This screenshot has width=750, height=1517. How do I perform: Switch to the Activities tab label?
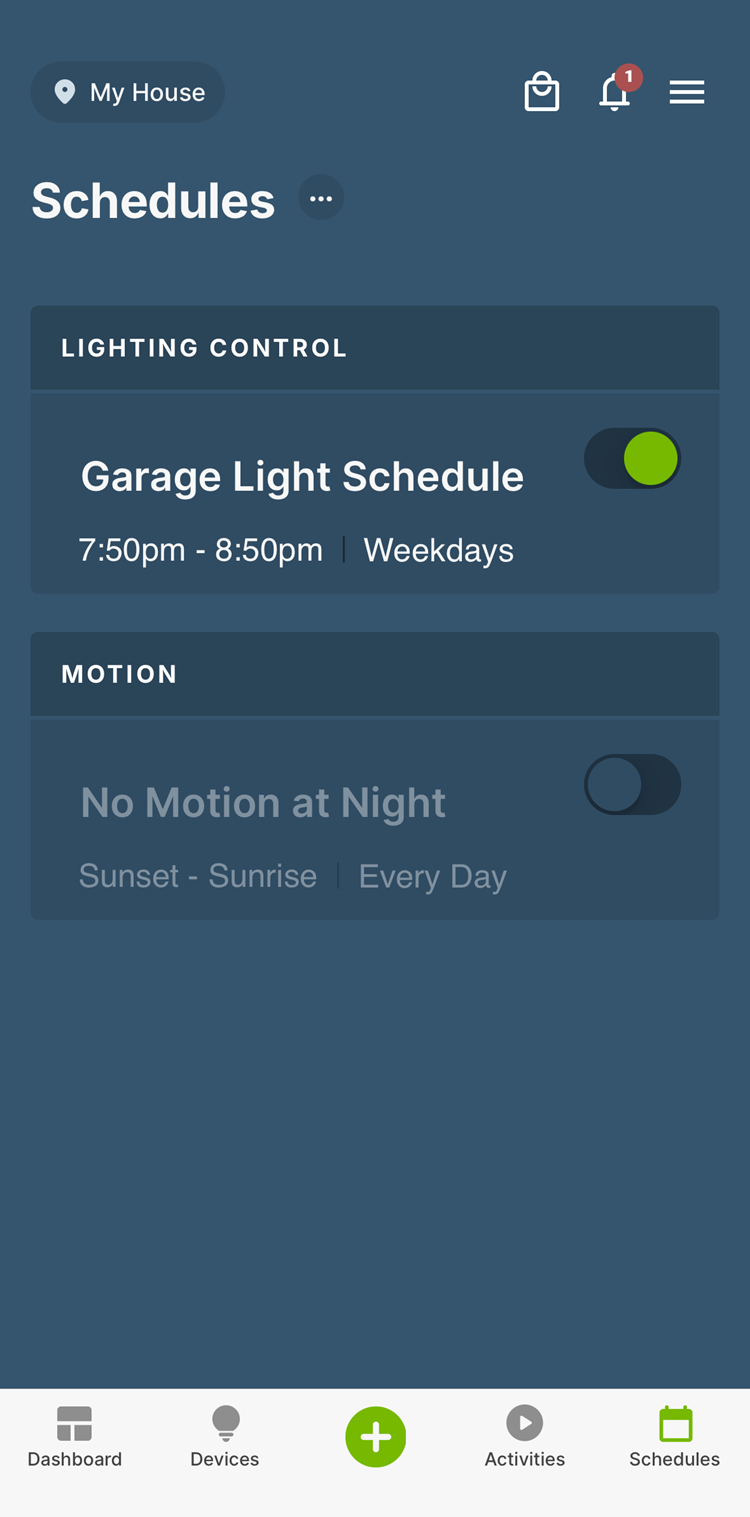524,1459
